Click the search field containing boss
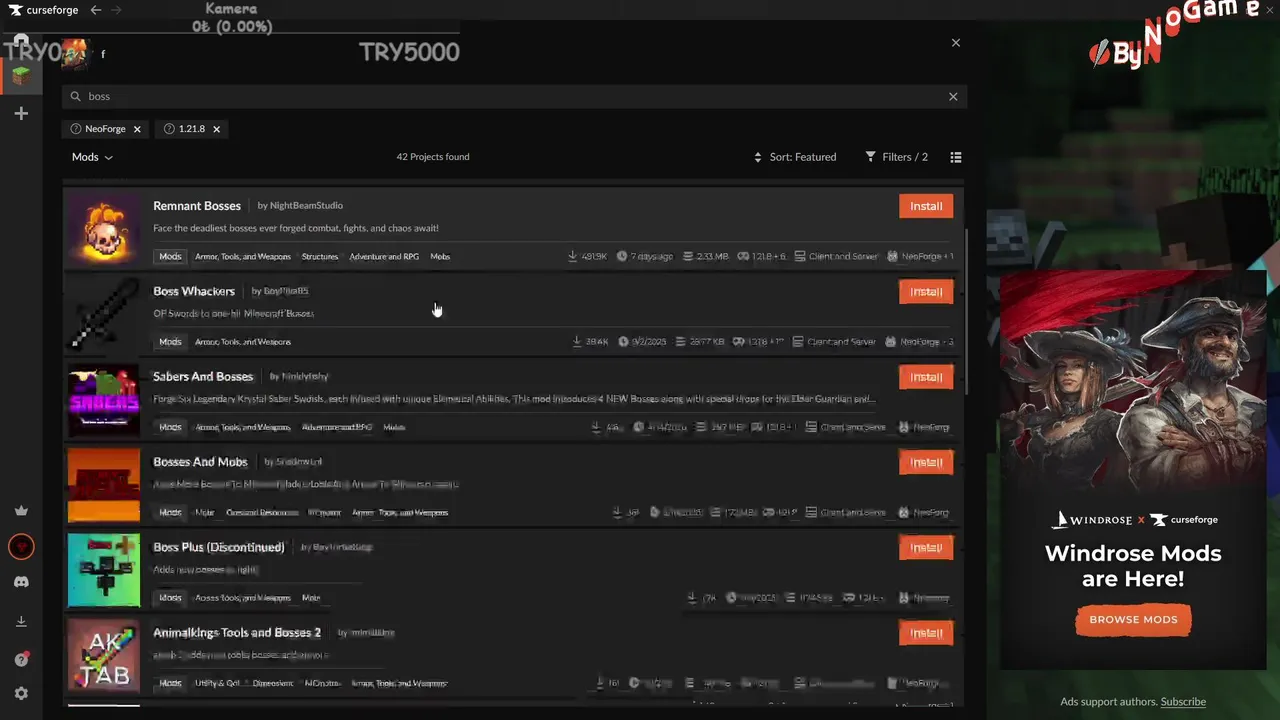 [x=514, y=97]
